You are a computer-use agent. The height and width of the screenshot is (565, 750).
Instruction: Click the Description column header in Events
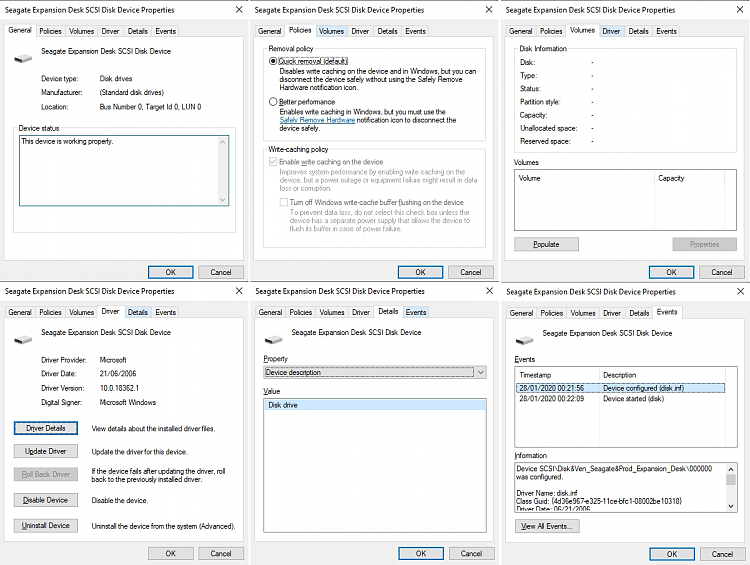tap(662, 375)
